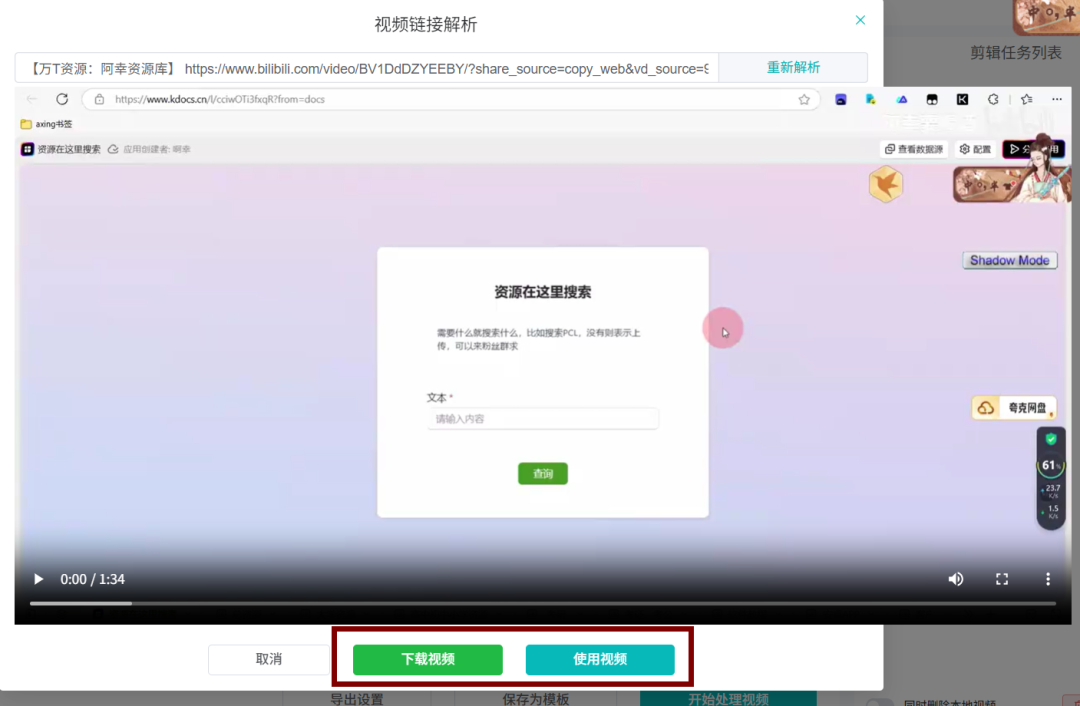Click the kdocs.cn address bar URL
The height and width of the screenshot is (706, 1080).
click(220, 99)
